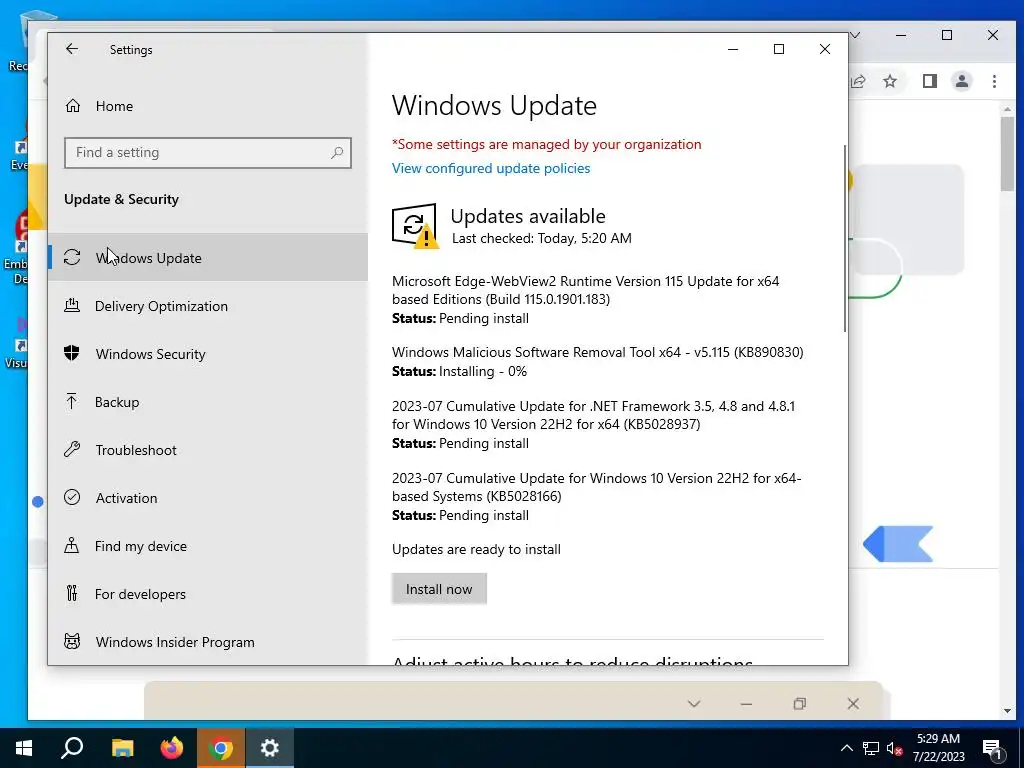Click the Updates available warning status icon
Image resolution: width=1024 pixels, height=768 pixels.
coord(415,226)
